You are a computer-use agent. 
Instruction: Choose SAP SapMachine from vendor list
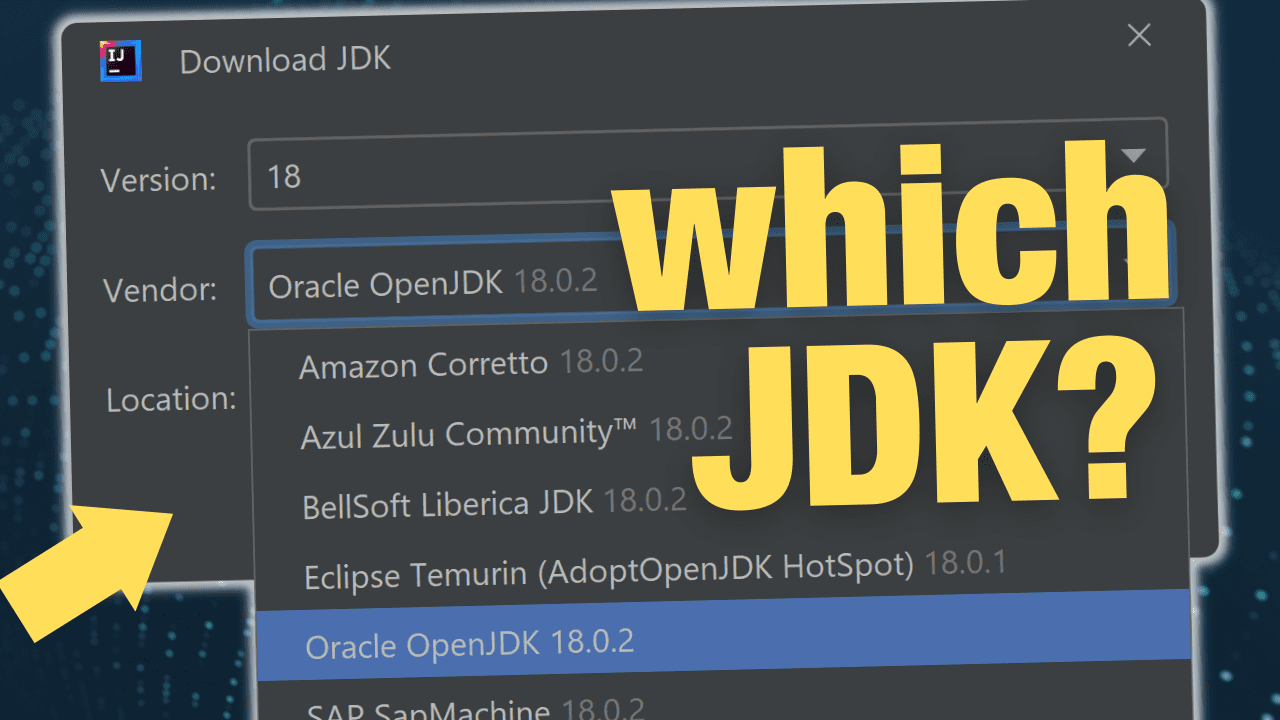point(428,708)
